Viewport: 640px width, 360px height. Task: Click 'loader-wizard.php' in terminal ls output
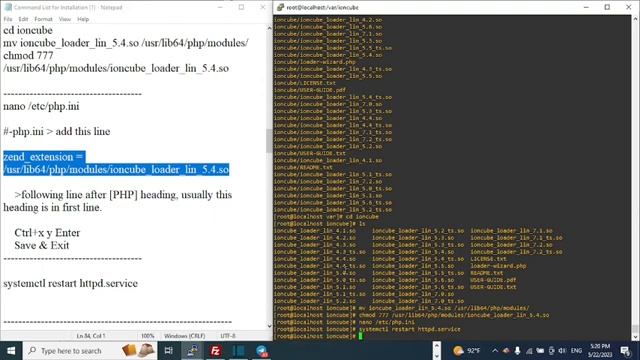(498, 266)
